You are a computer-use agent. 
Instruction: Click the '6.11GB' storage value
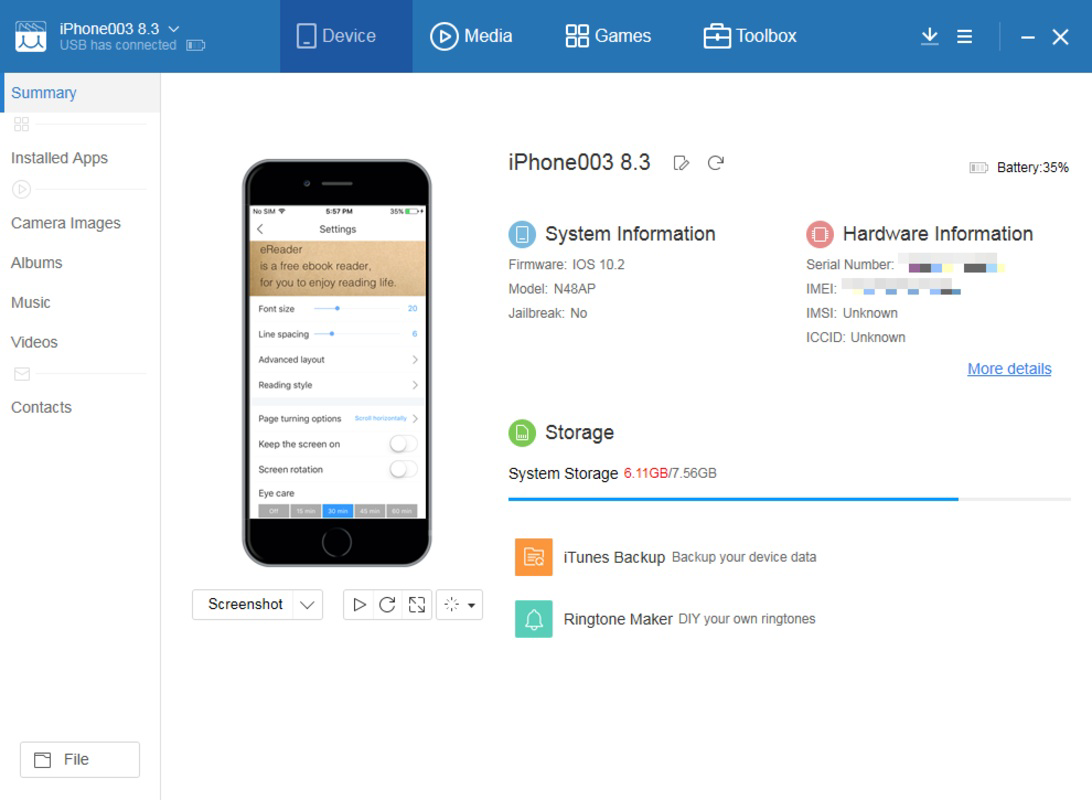point(646,473)
